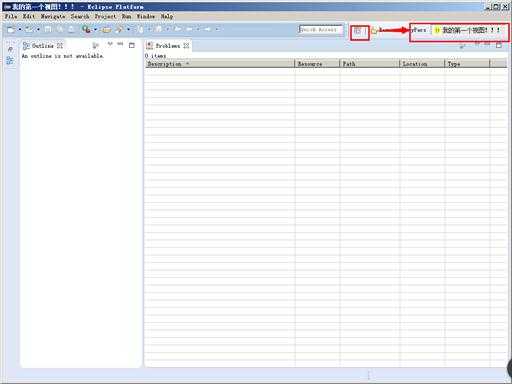Click the New file toolbar icon
Viewport: 512px width, 384px height.
11,30
